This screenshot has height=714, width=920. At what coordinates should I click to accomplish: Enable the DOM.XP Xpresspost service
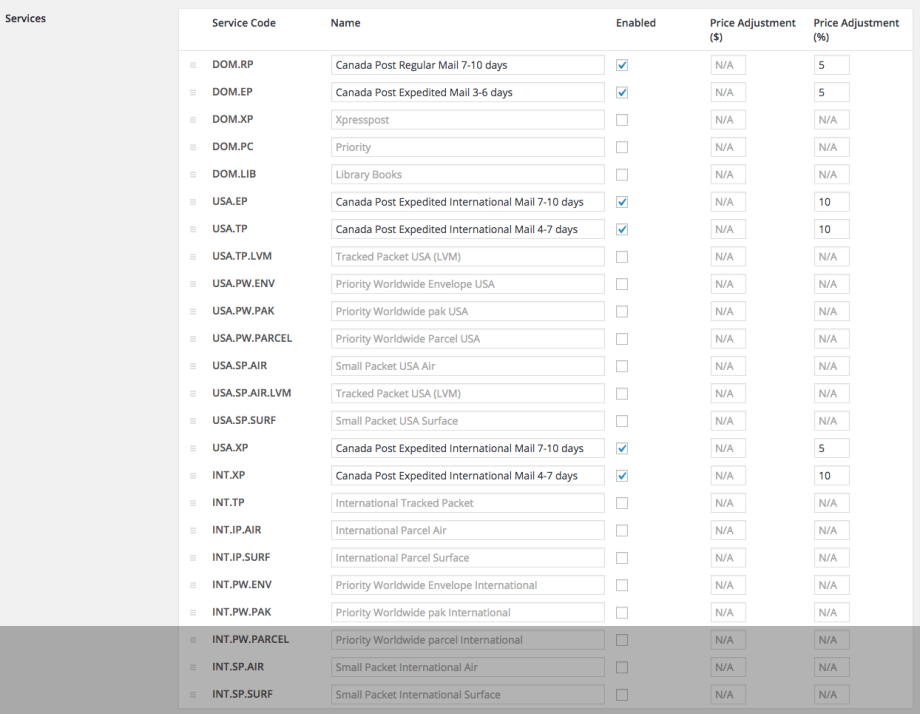[x=622, y=120]
